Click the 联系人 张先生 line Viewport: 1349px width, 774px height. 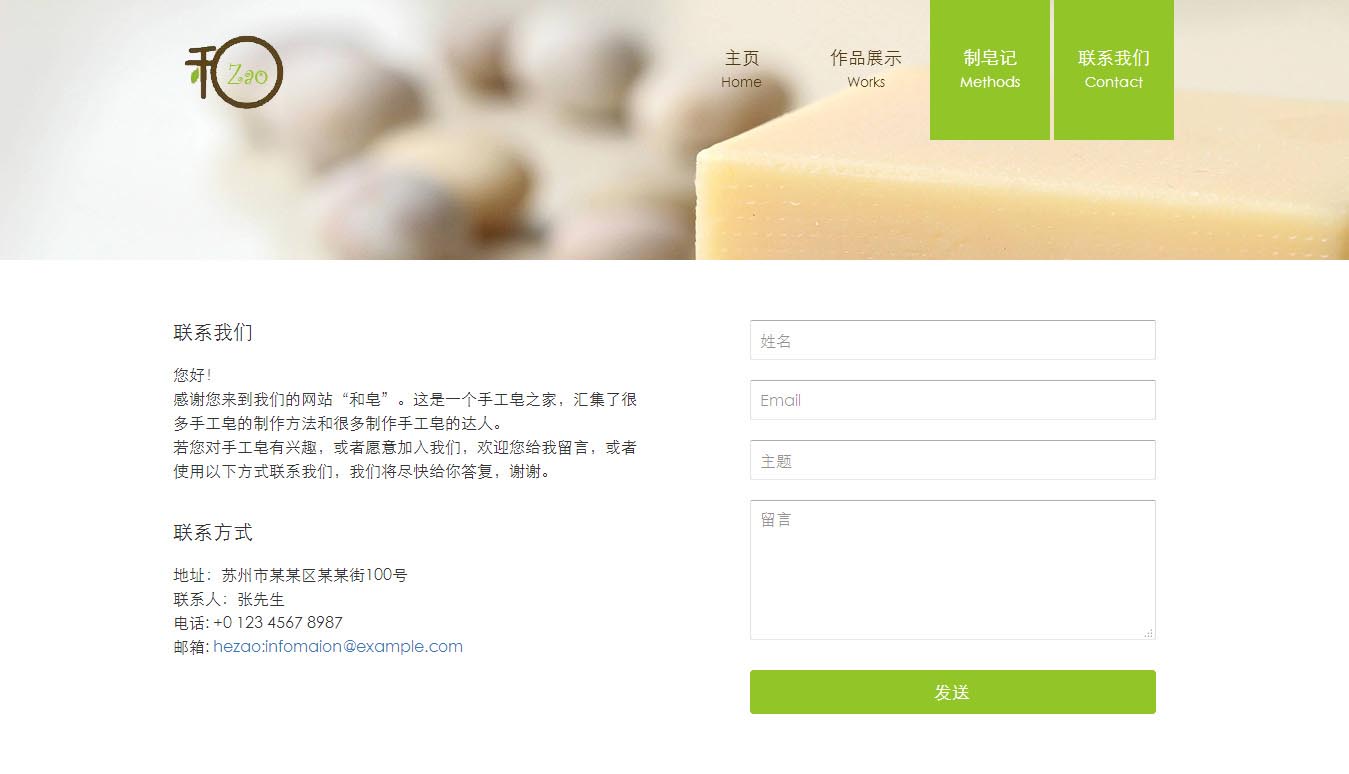tap(229, 599)
